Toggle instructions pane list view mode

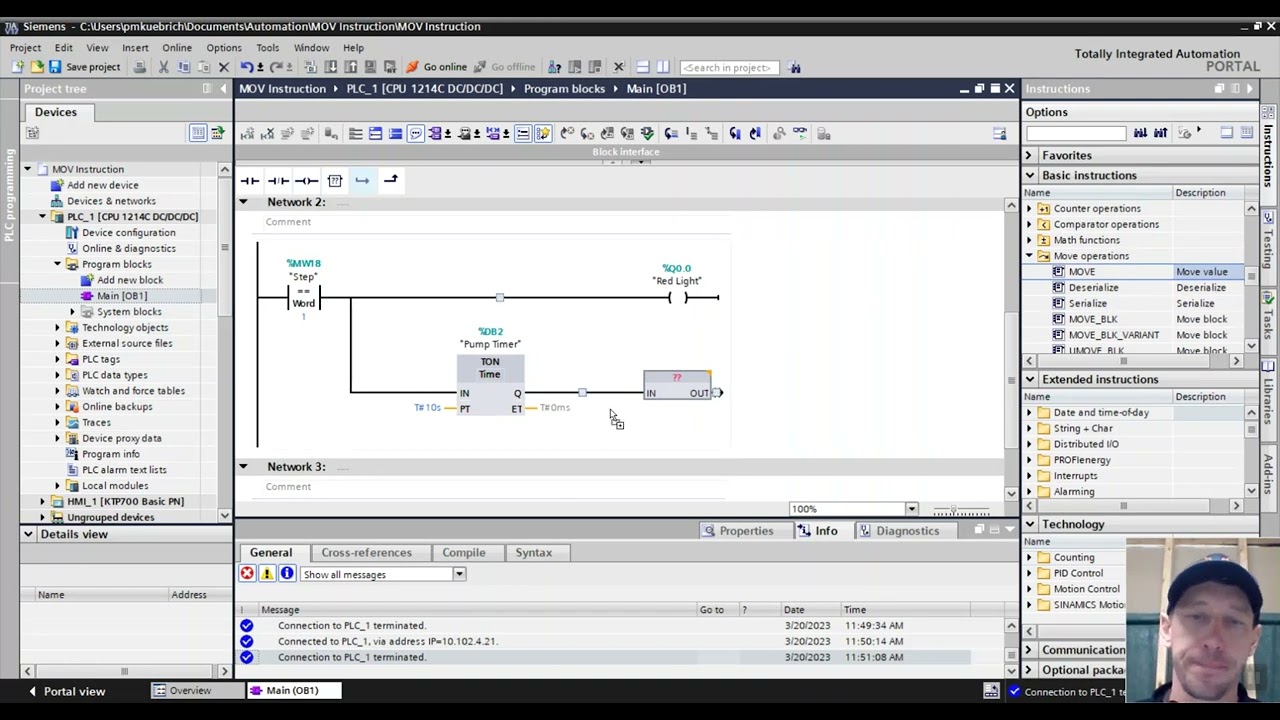(1226, 133)
